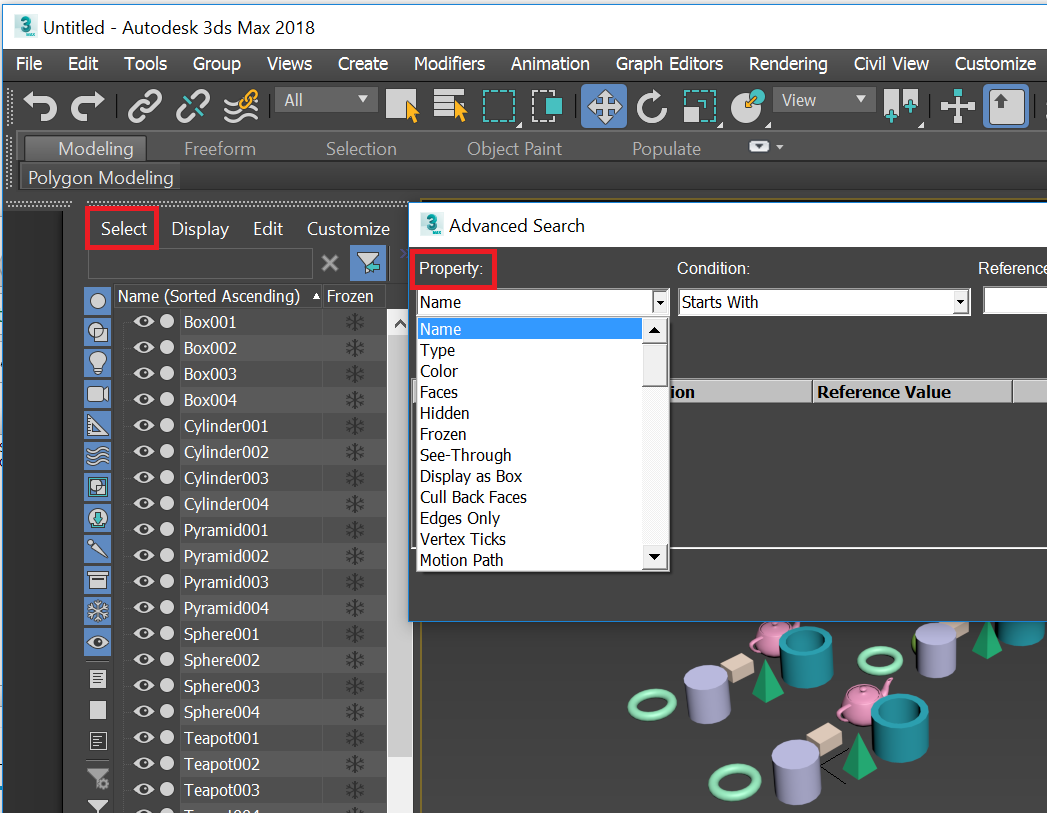Open the All selection filter dropdown
Screen dimensions: 1047x813
point(327,100)
